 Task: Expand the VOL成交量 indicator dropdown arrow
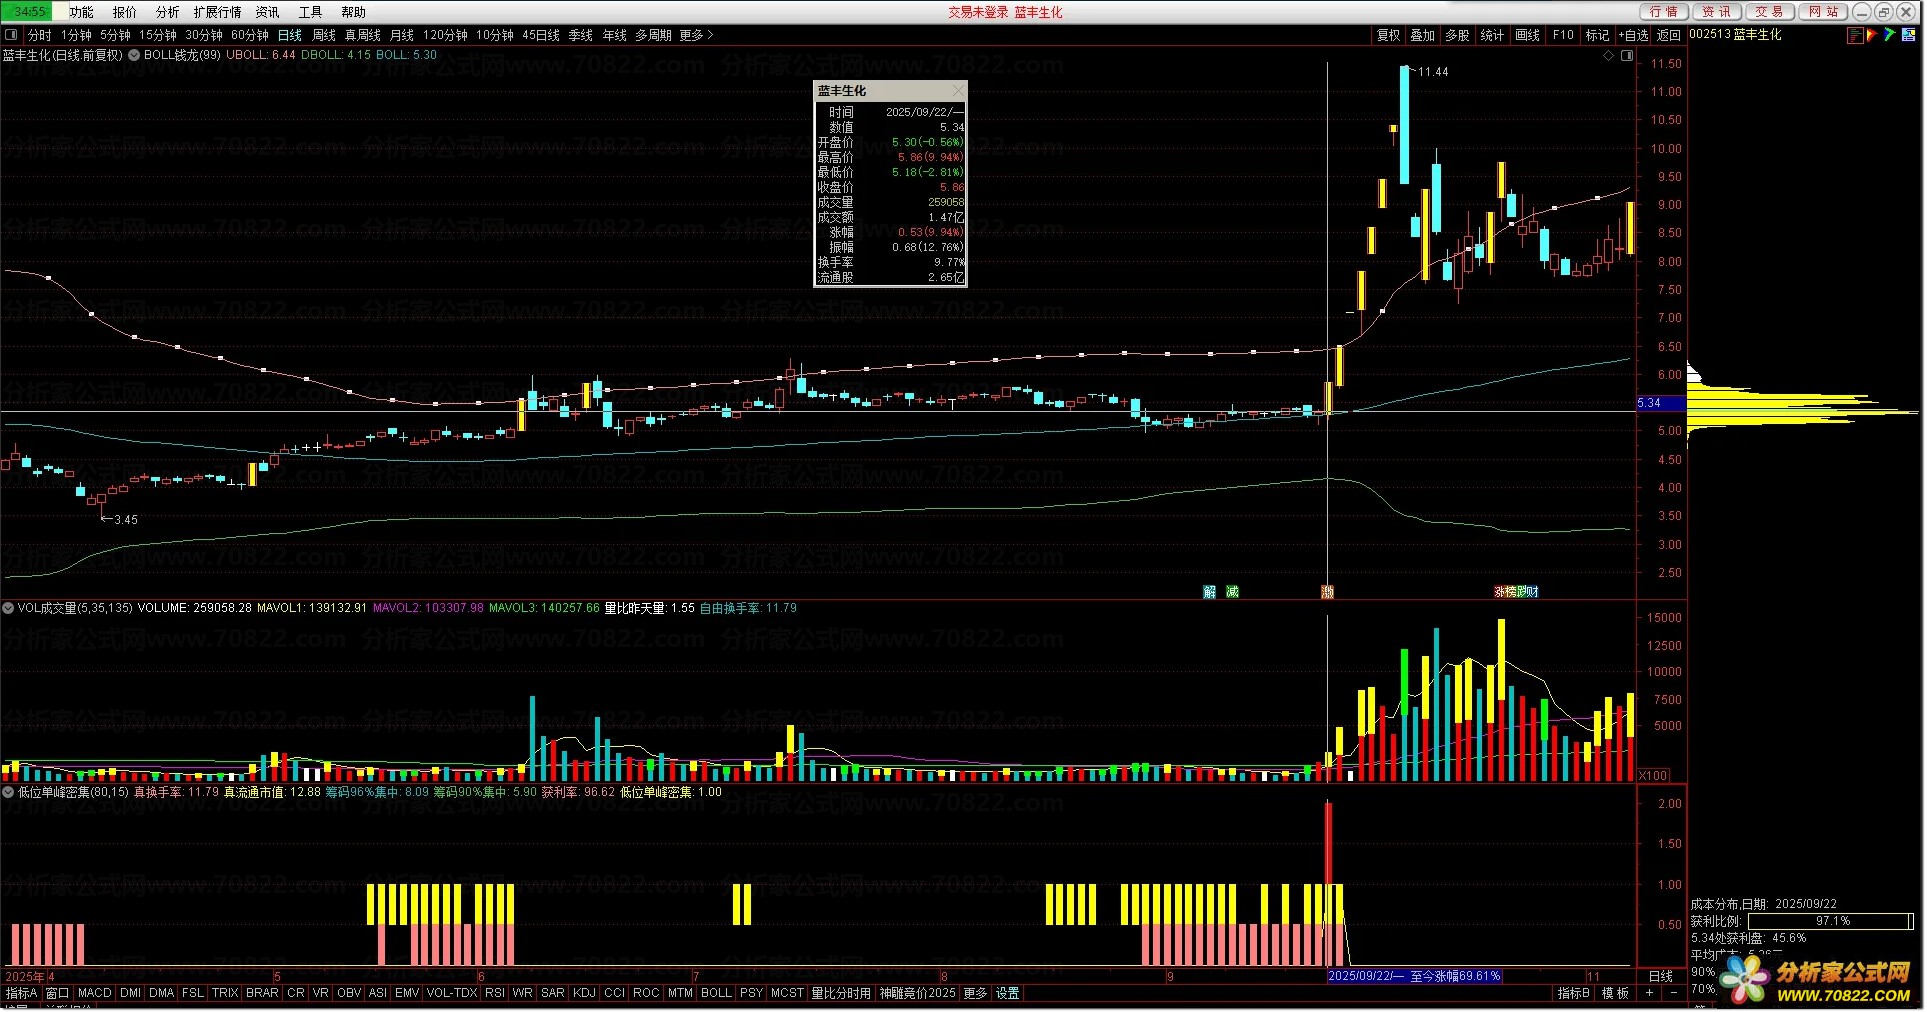pos(8,608)
